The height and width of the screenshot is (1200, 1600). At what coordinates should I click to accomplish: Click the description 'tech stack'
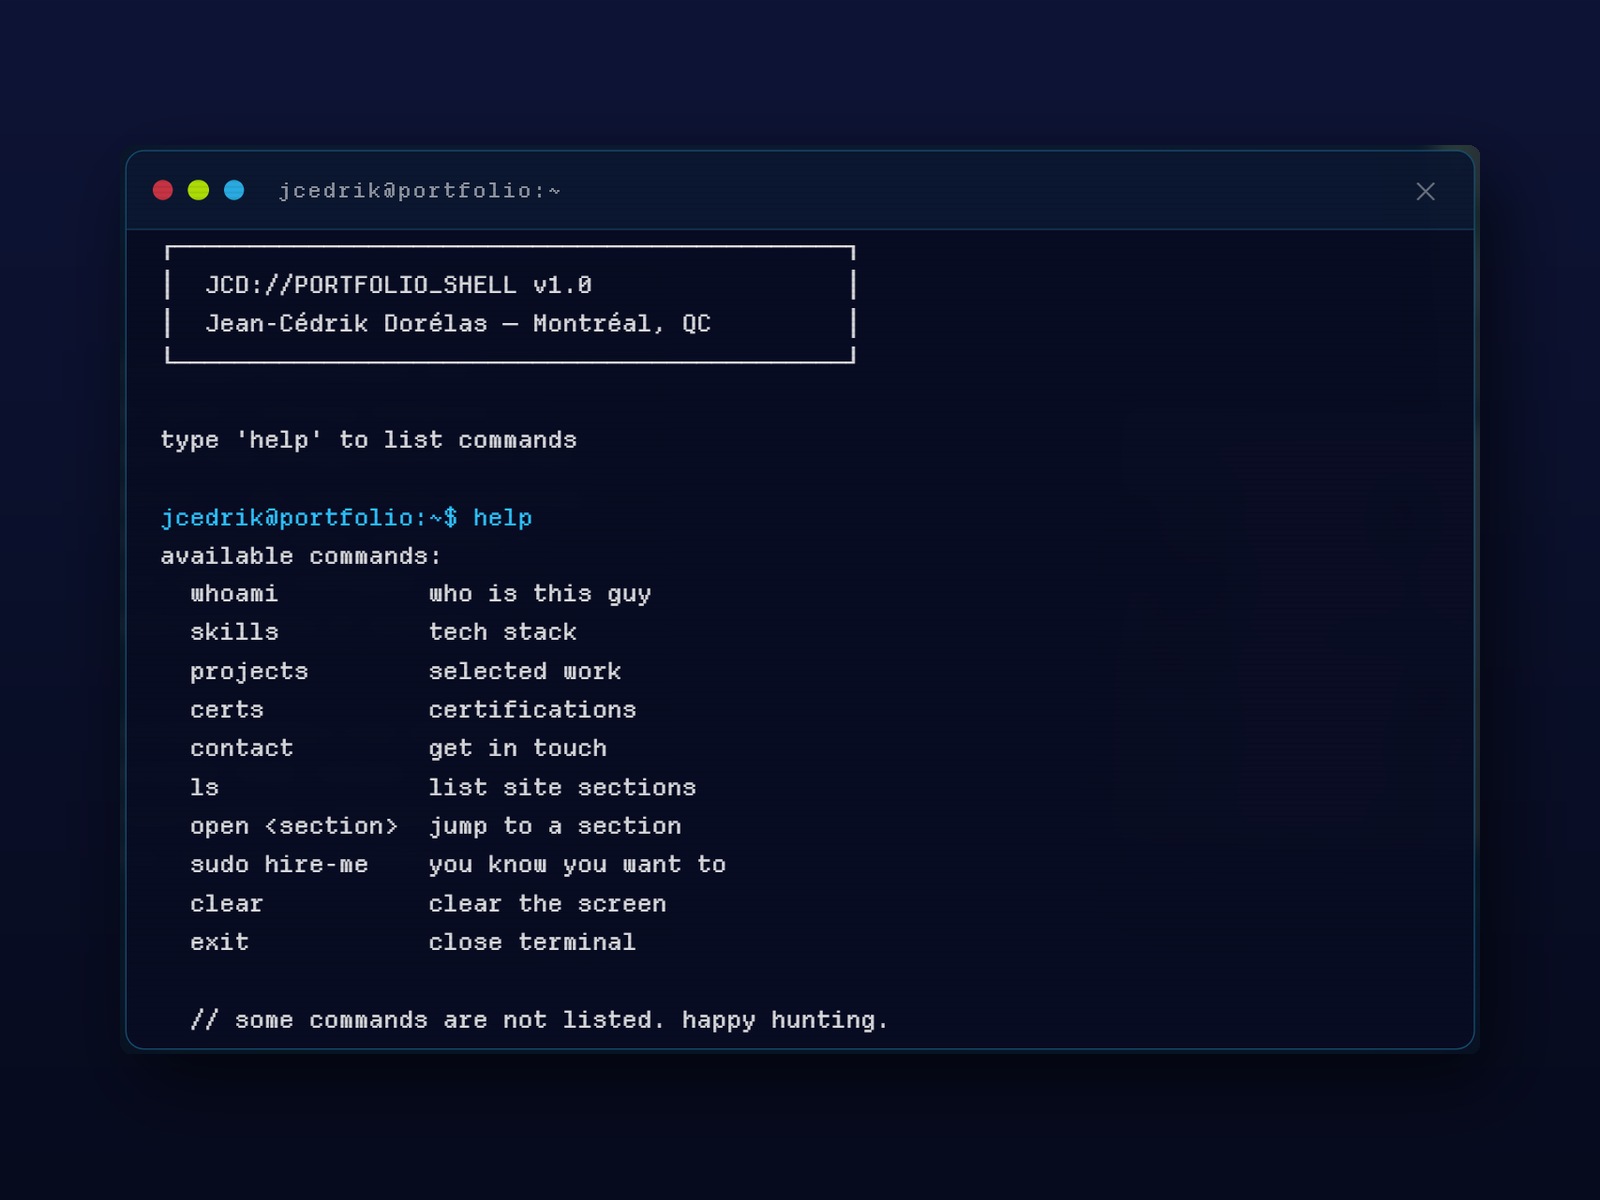click(x=503, y=632)
